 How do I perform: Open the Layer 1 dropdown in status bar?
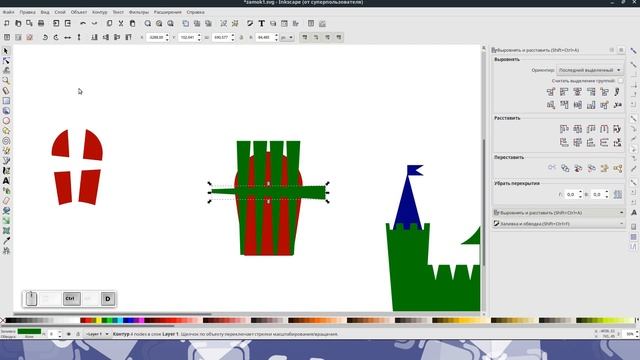tap(97, 334)
